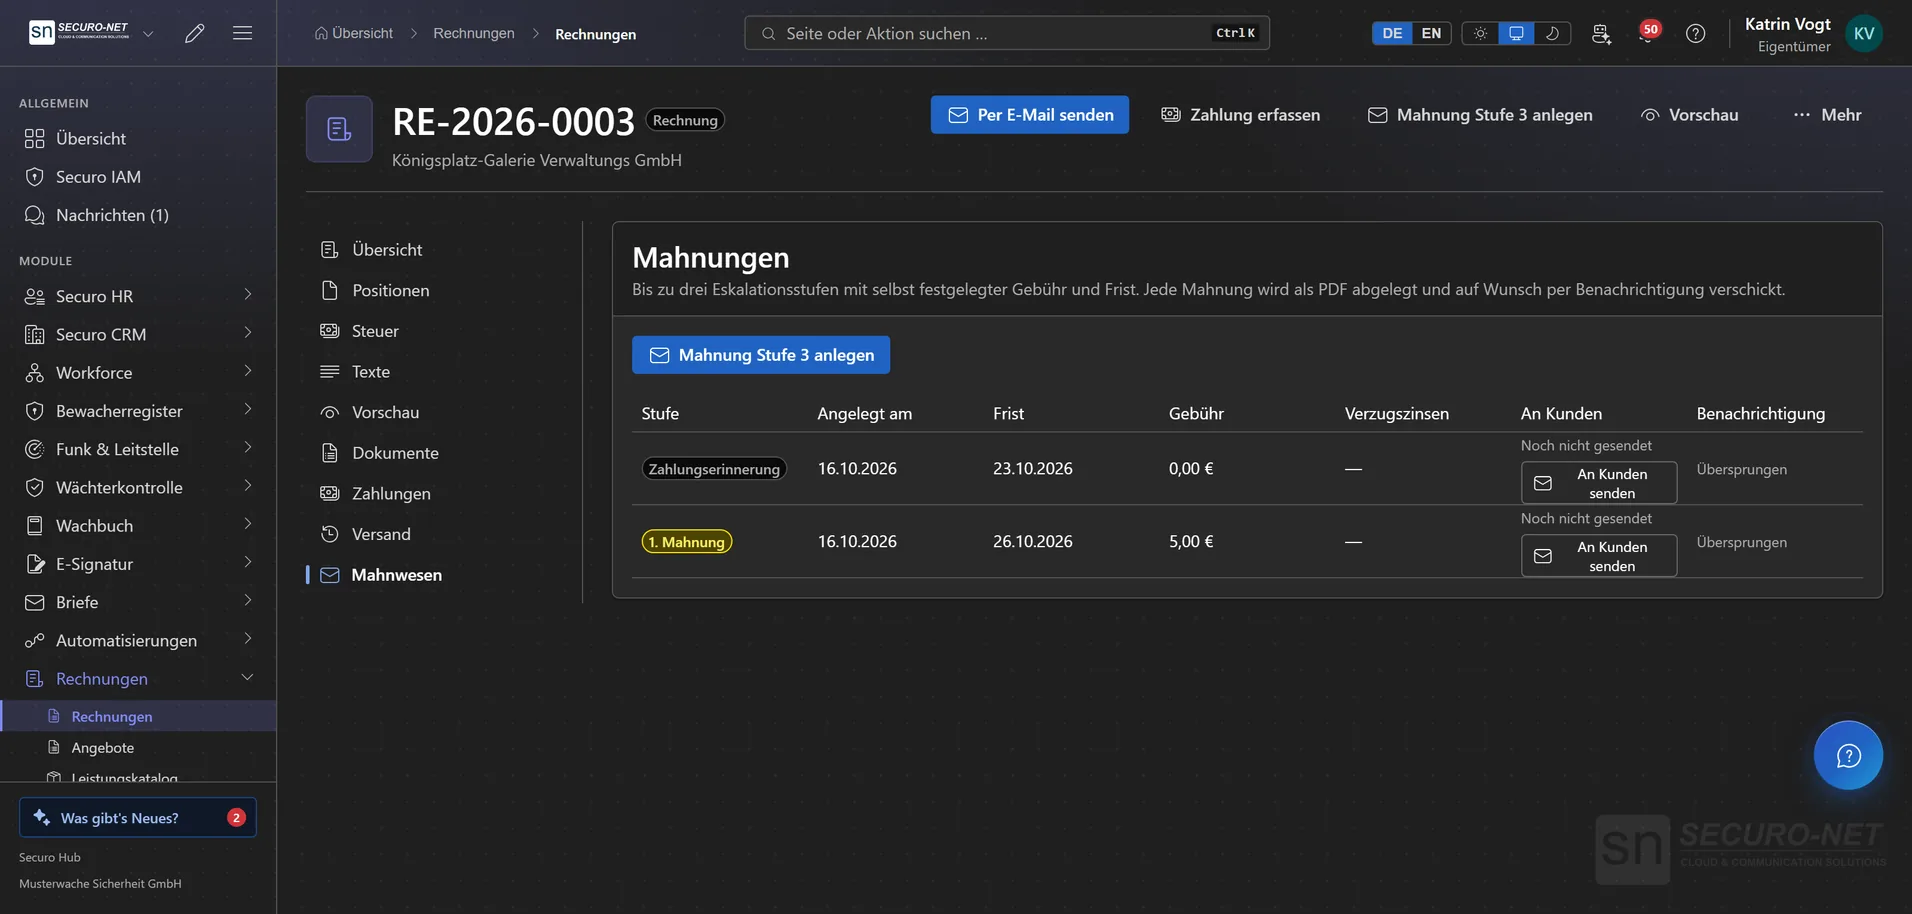The width and height of the screenshot is (1912, 914).
Task: Open the help question mark icon
Action: (x=1695, y=33)
